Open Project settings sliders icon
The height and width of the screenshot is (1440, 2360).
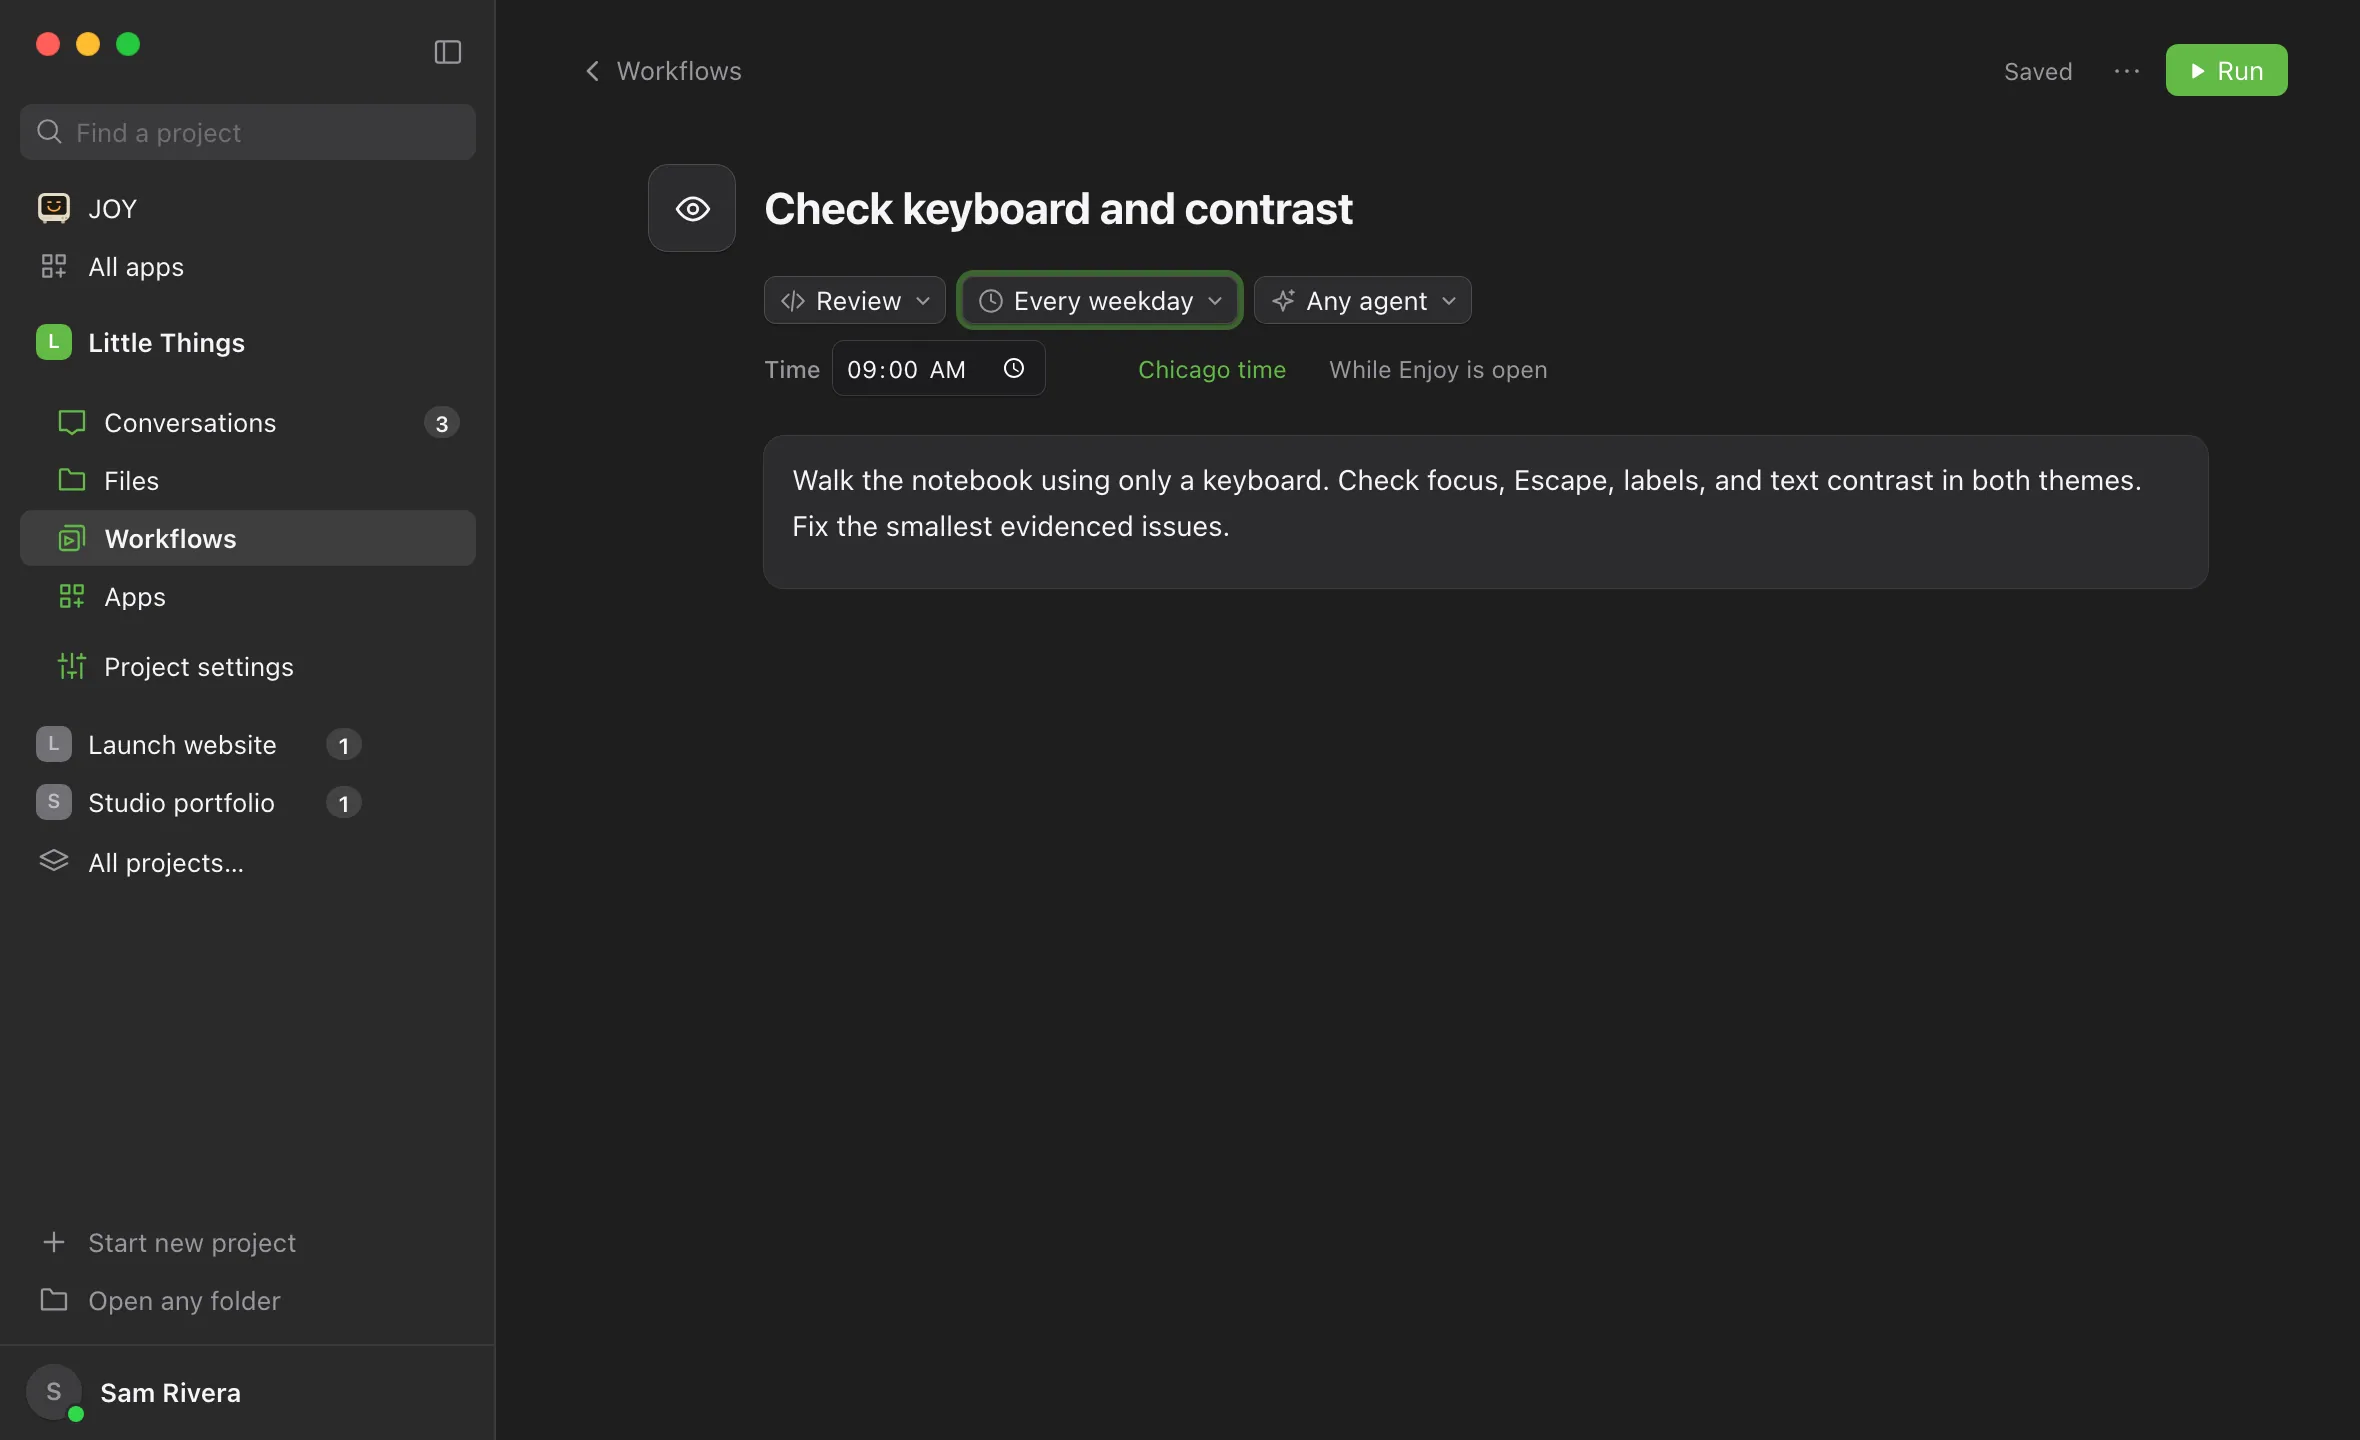click(x=72, y=666)
